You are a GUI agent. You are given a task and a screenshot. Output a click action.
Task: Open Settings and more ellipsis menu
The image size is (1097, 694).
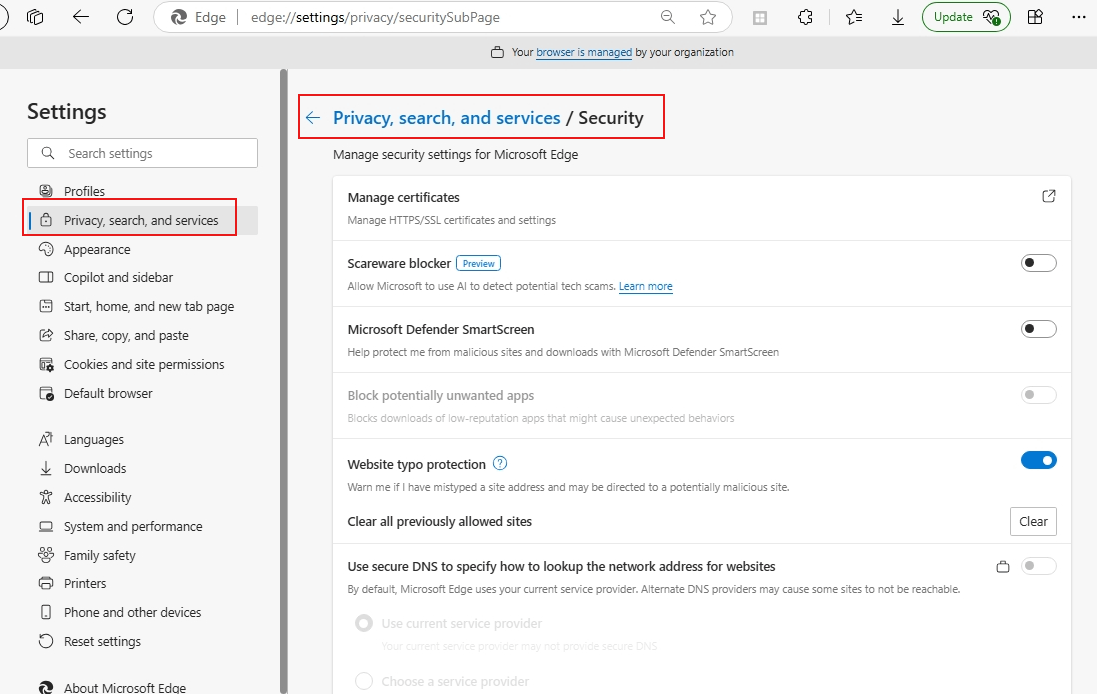tap(1079, 17)
